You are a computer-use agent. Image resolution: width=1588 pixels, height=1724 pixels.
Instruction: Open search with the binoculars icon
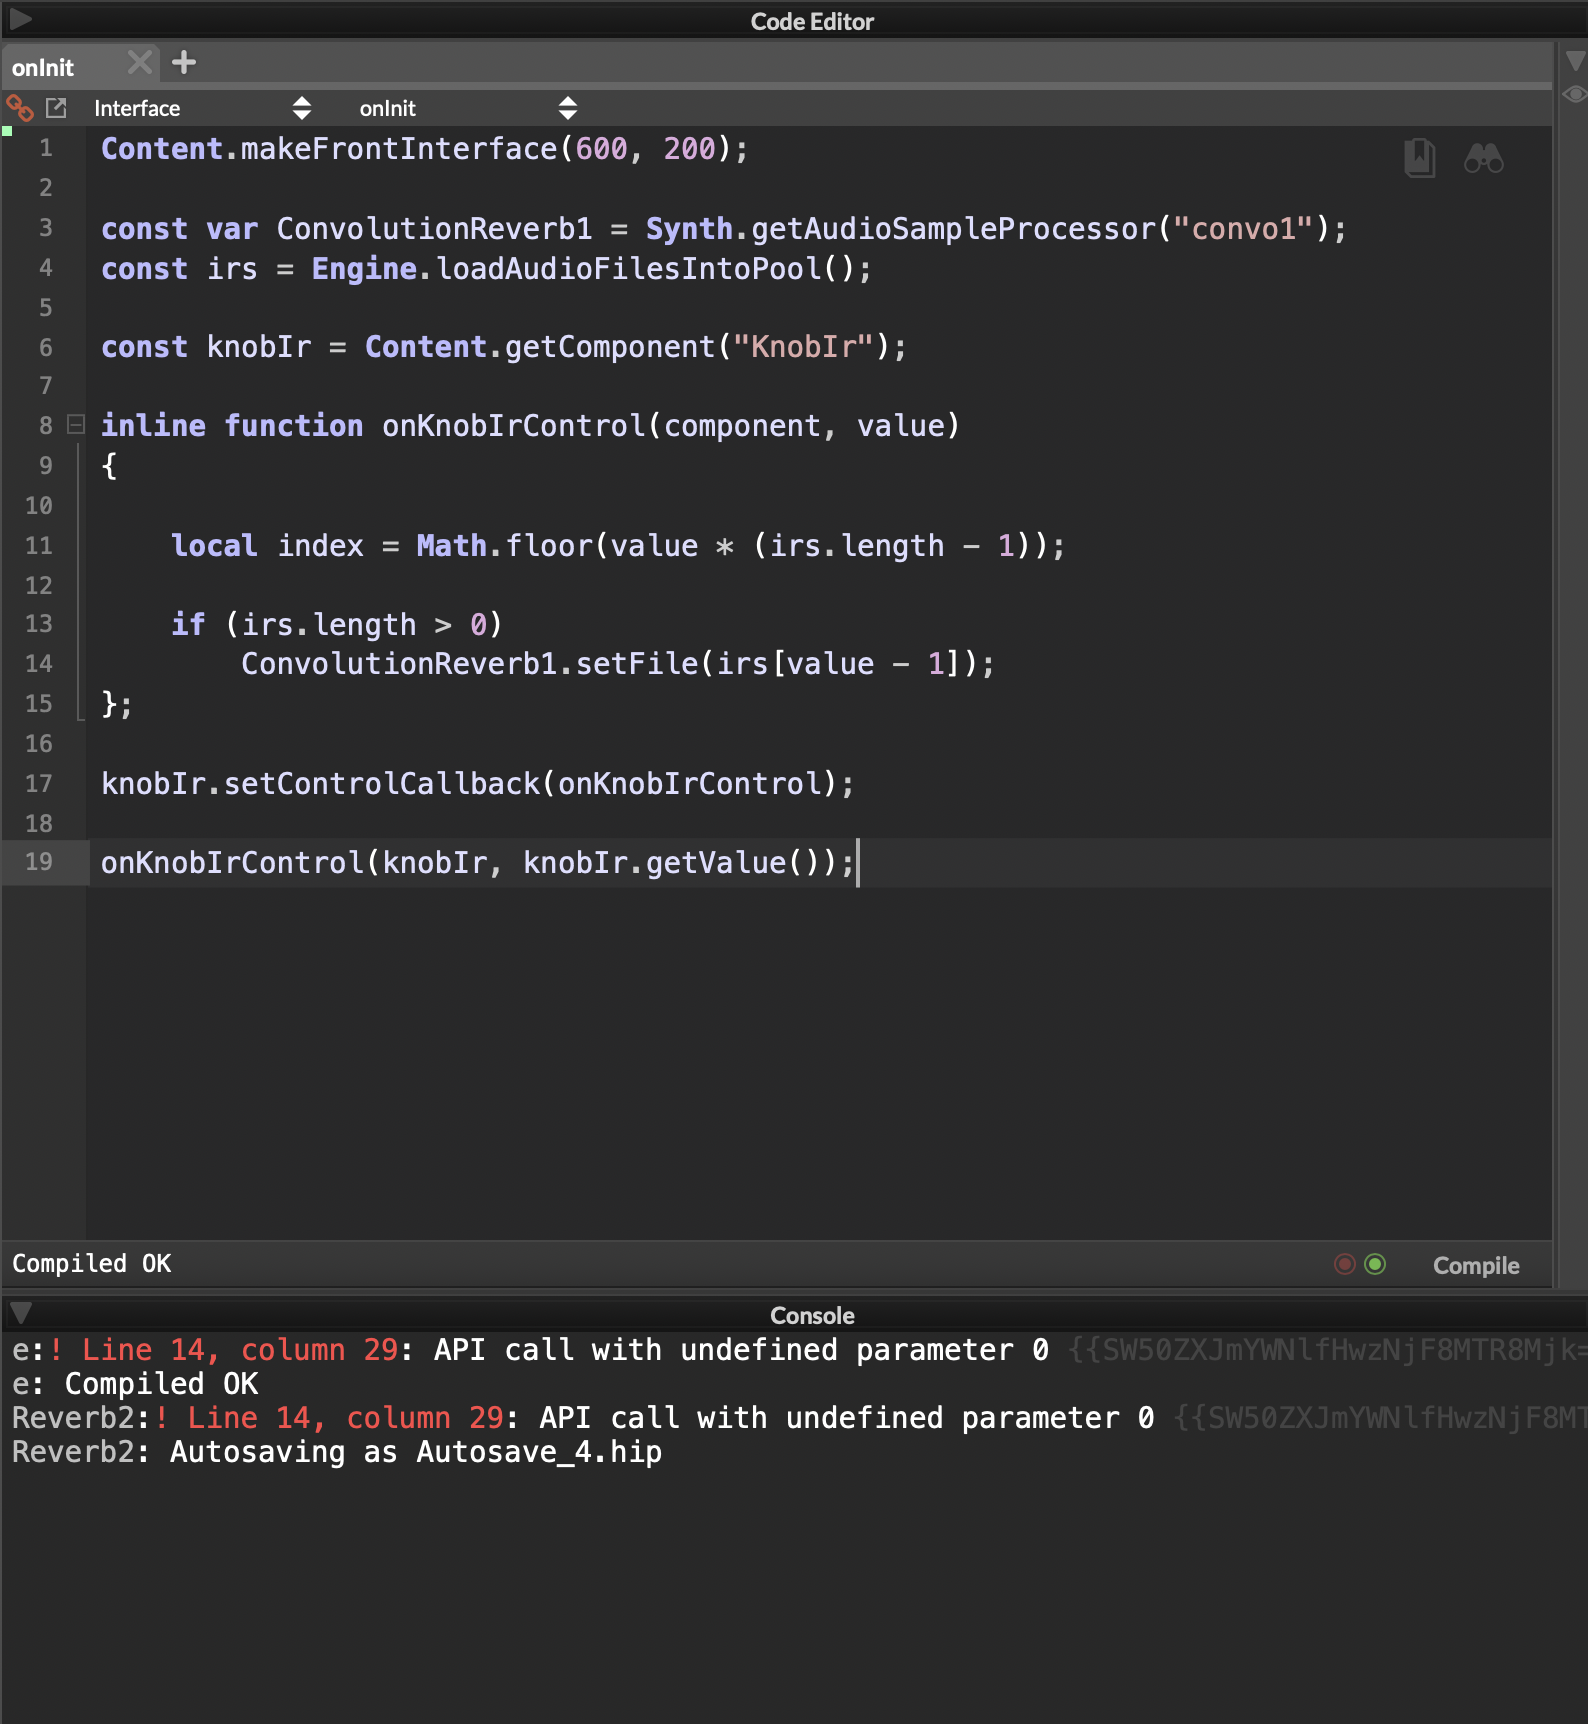pos(1483,158)
